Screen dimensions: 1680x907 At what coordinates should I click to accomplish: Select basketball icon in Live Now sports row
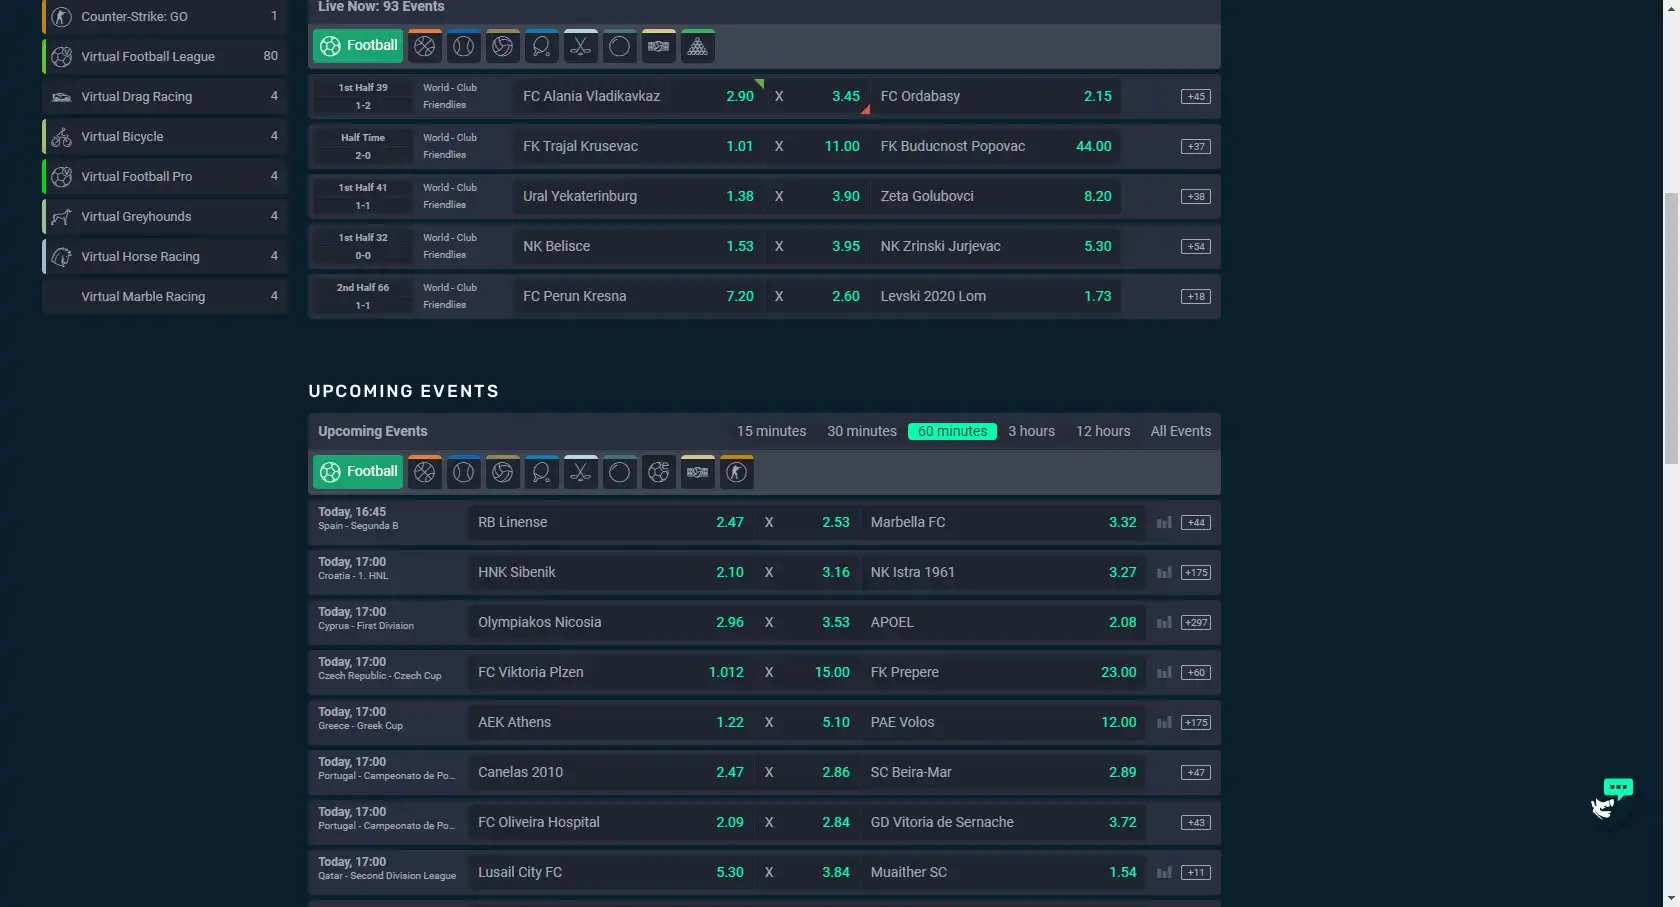coord(425,47)
